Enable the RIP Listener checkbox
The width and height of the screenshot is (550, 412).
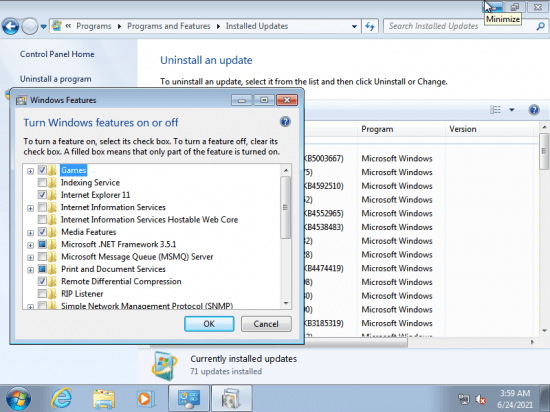tap(42, 294)
